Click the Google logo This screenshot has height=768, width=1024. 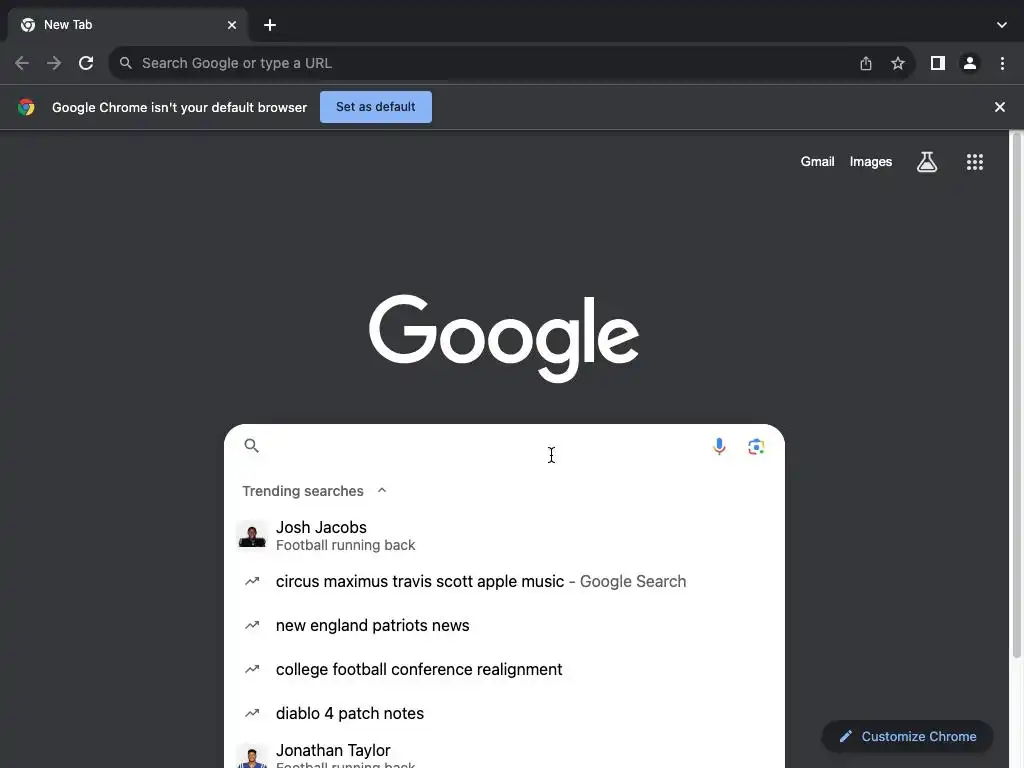tap(504, 338)
